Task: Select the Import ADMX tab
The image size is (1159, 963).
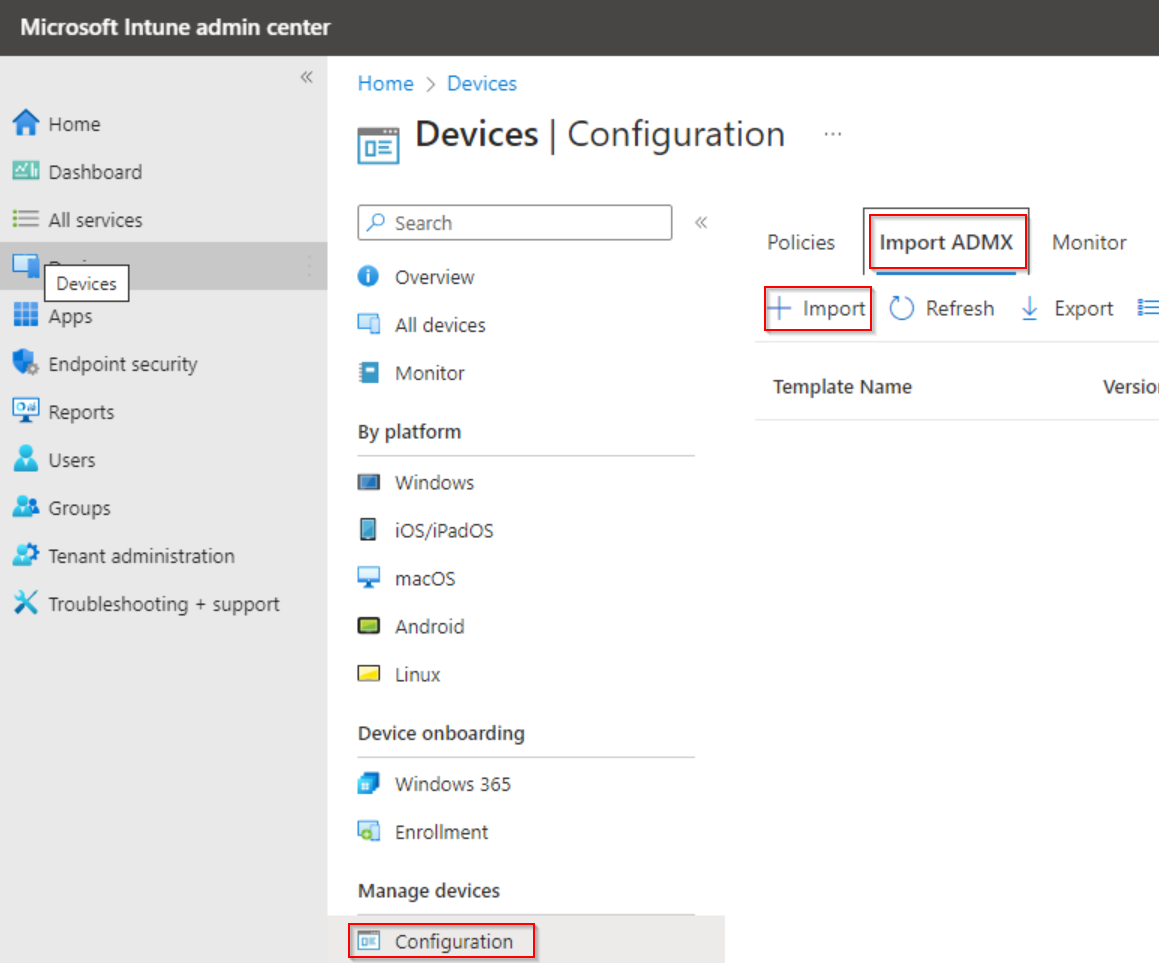Action: 946,242
